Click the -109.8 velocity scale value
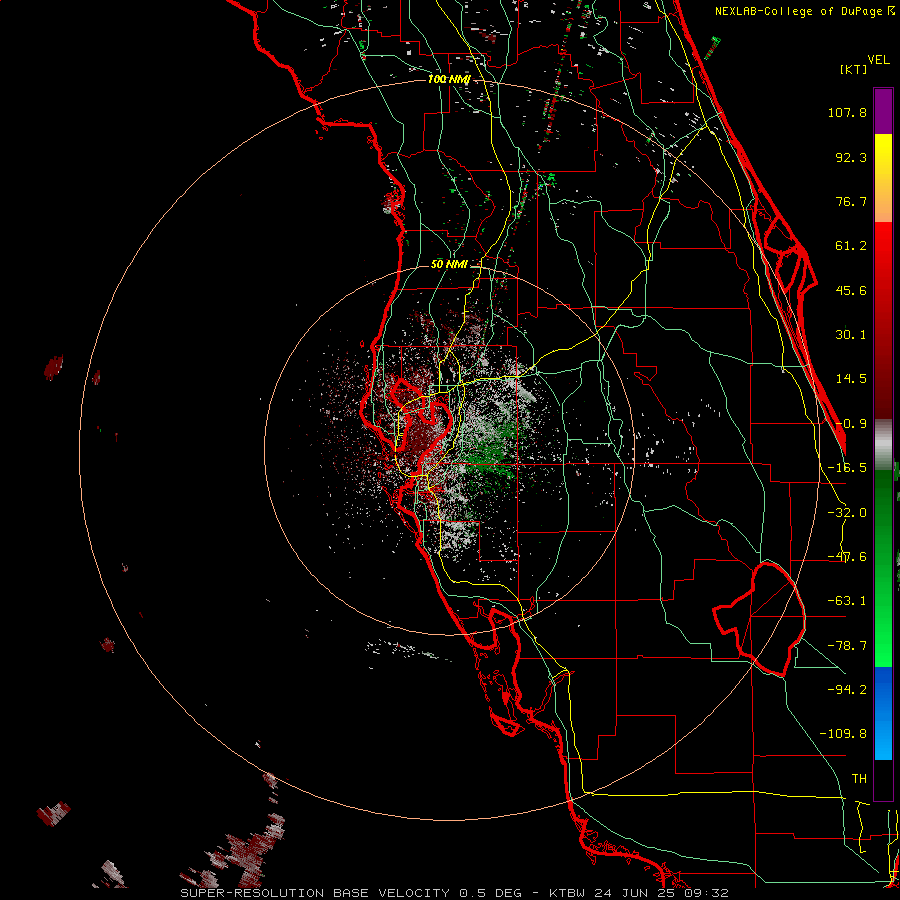 pos(843,734)
